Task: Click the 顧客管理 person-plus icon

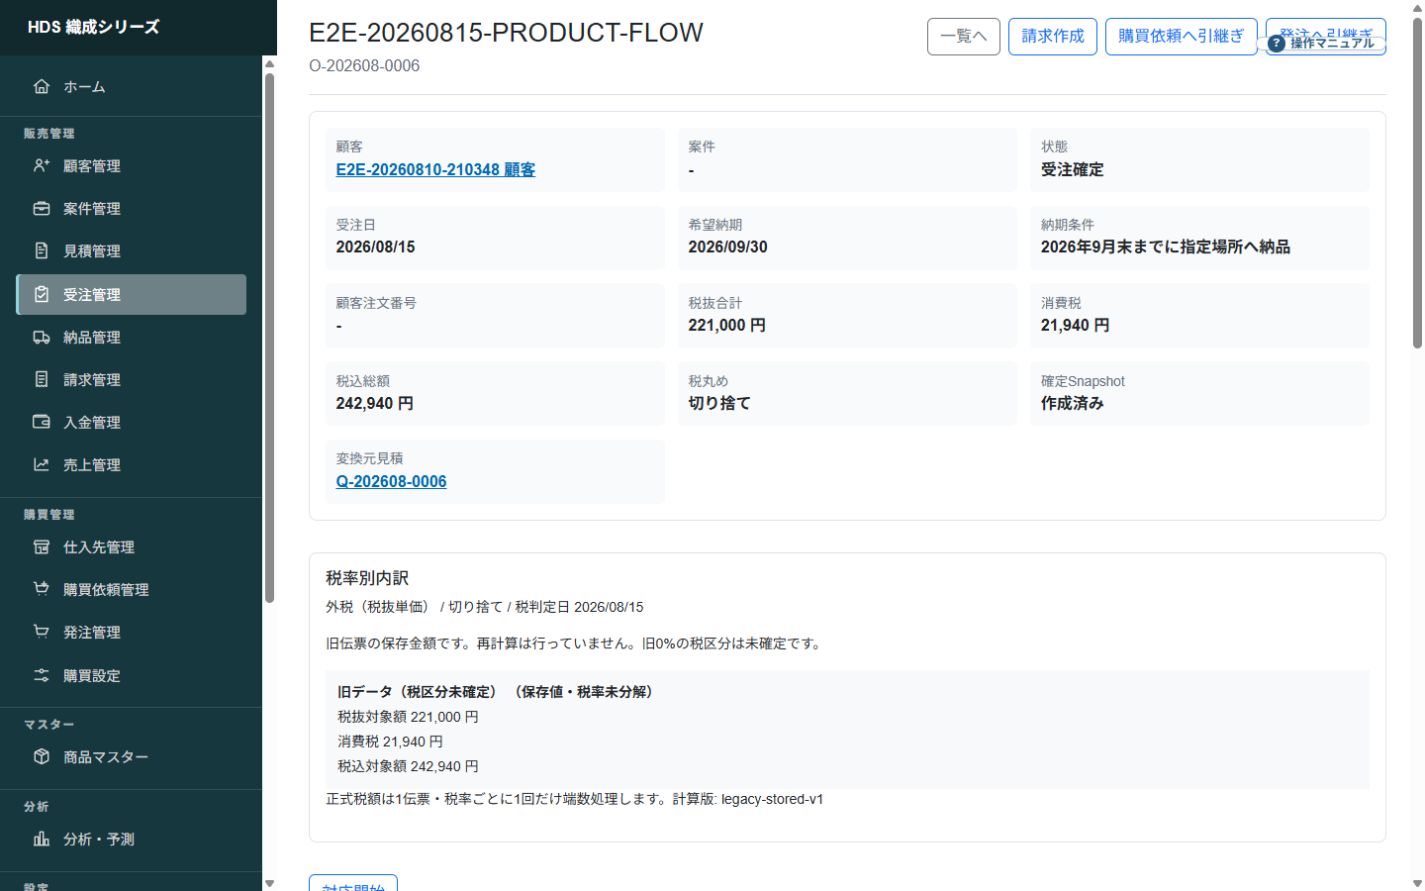Action: (x=41, y=166)
